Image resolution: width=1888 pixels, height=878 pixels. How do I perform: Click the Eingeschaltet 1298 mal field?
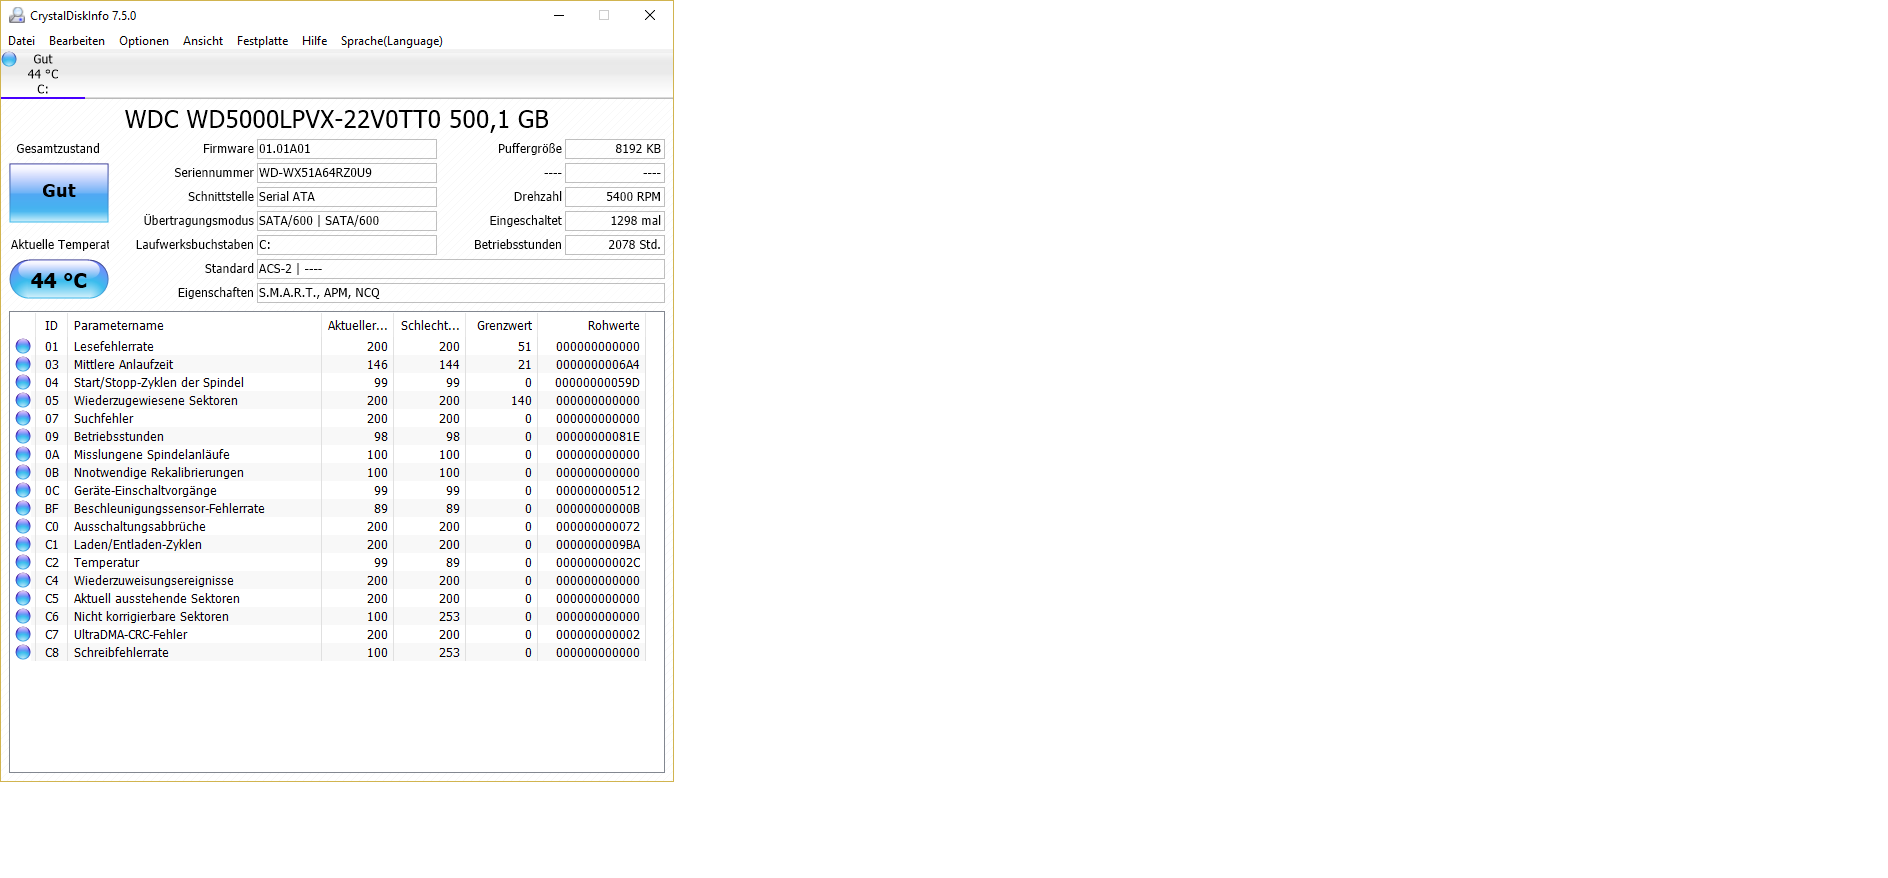(x=615, y=221)
